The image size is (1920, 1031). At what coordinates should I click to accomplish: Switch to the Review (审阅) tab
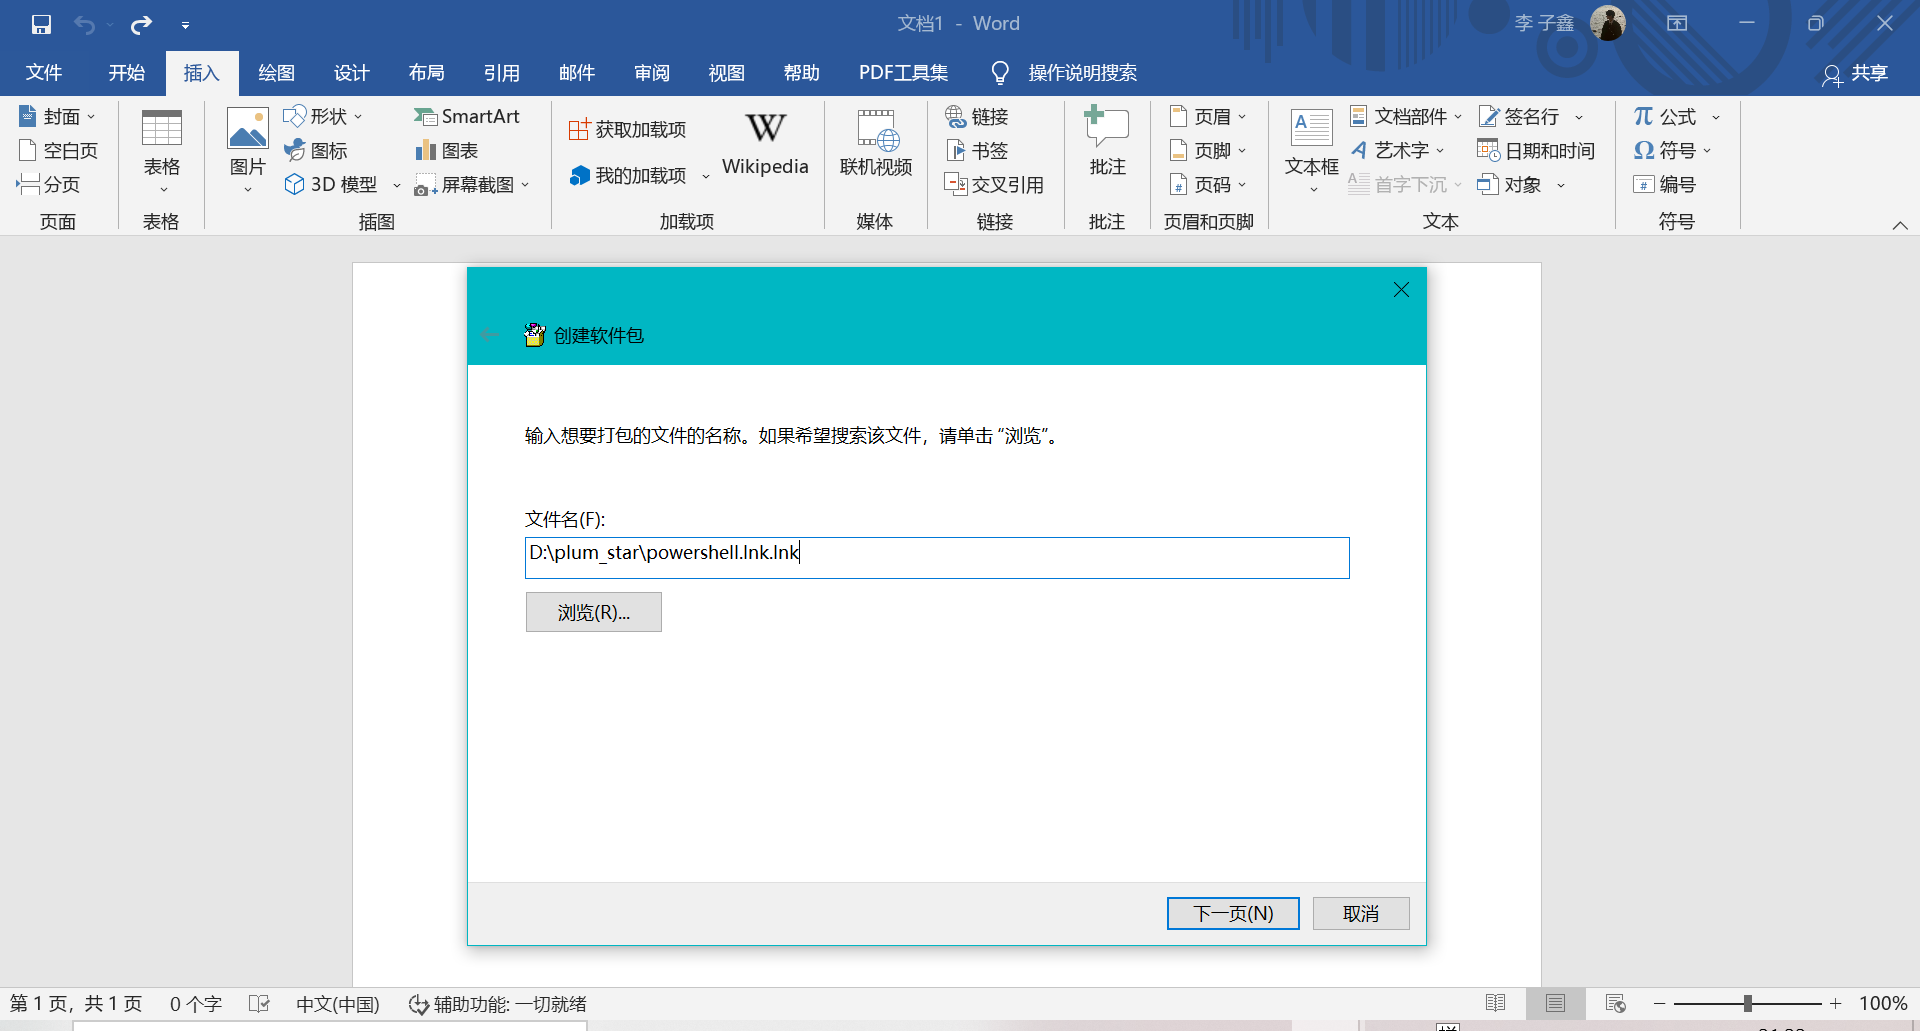point(651,73)
